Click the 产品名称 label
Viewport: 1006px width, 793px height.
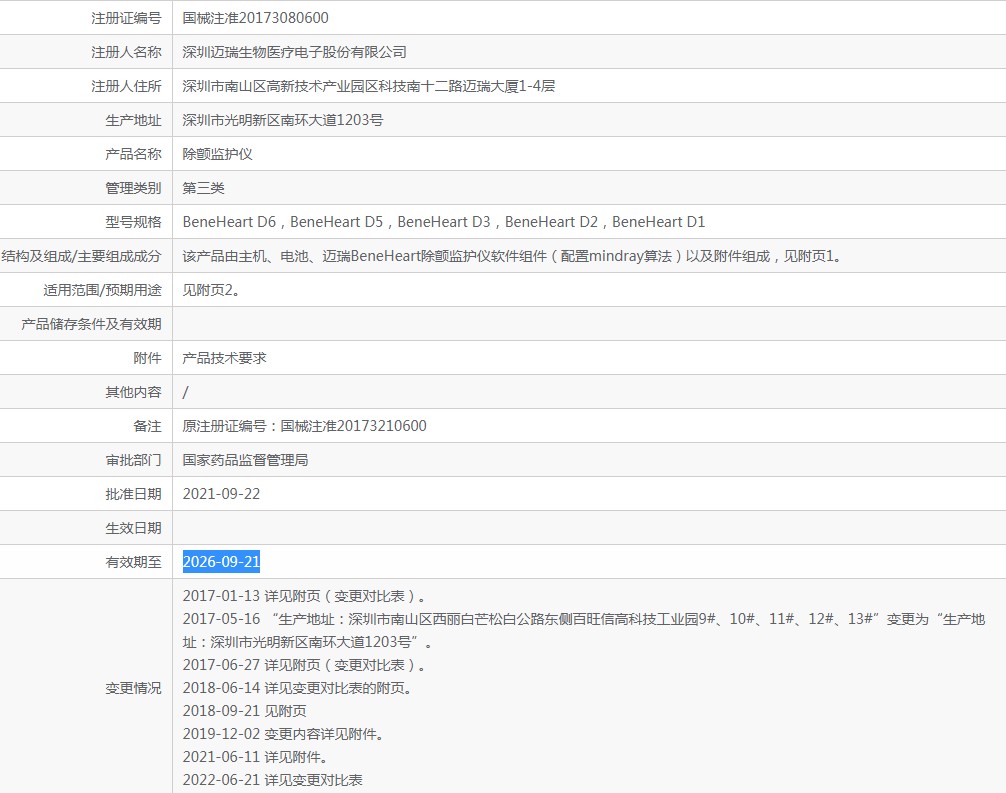[133, 154]
